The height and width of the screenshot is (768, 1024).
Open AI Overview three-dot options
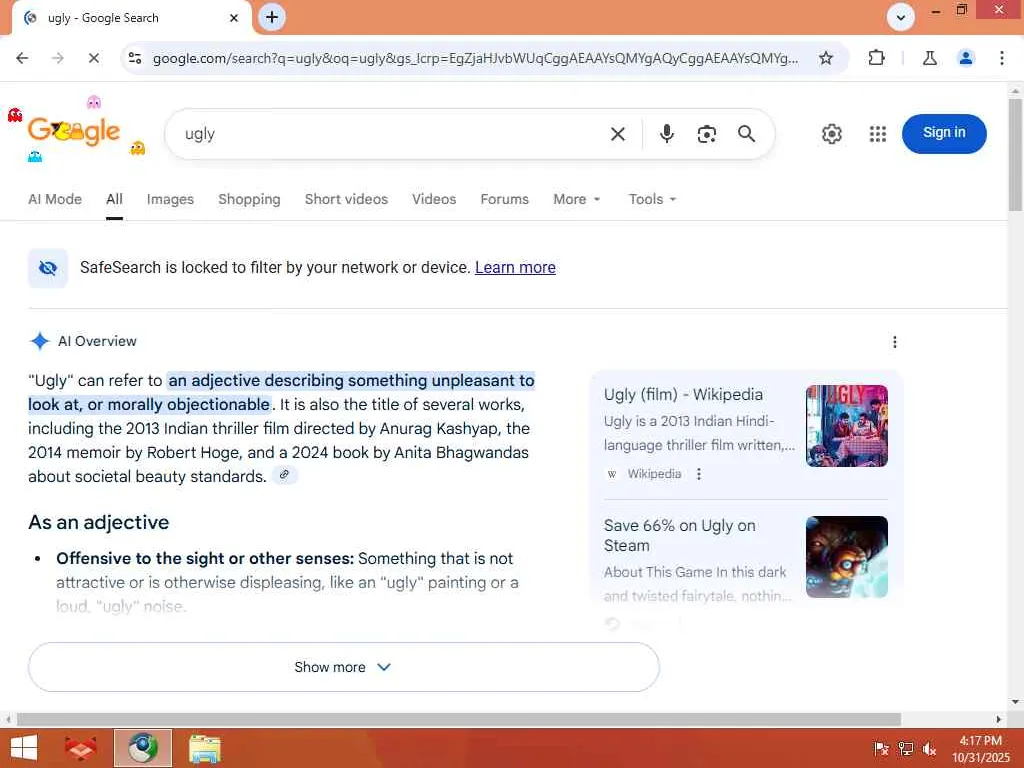coord(894,342)
